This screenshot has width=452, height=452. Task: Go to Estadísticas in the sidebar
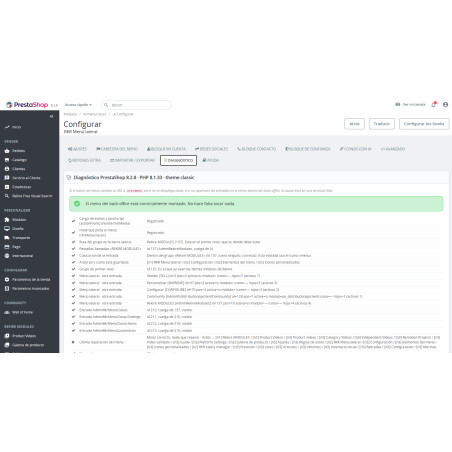(x=21, y=187)
